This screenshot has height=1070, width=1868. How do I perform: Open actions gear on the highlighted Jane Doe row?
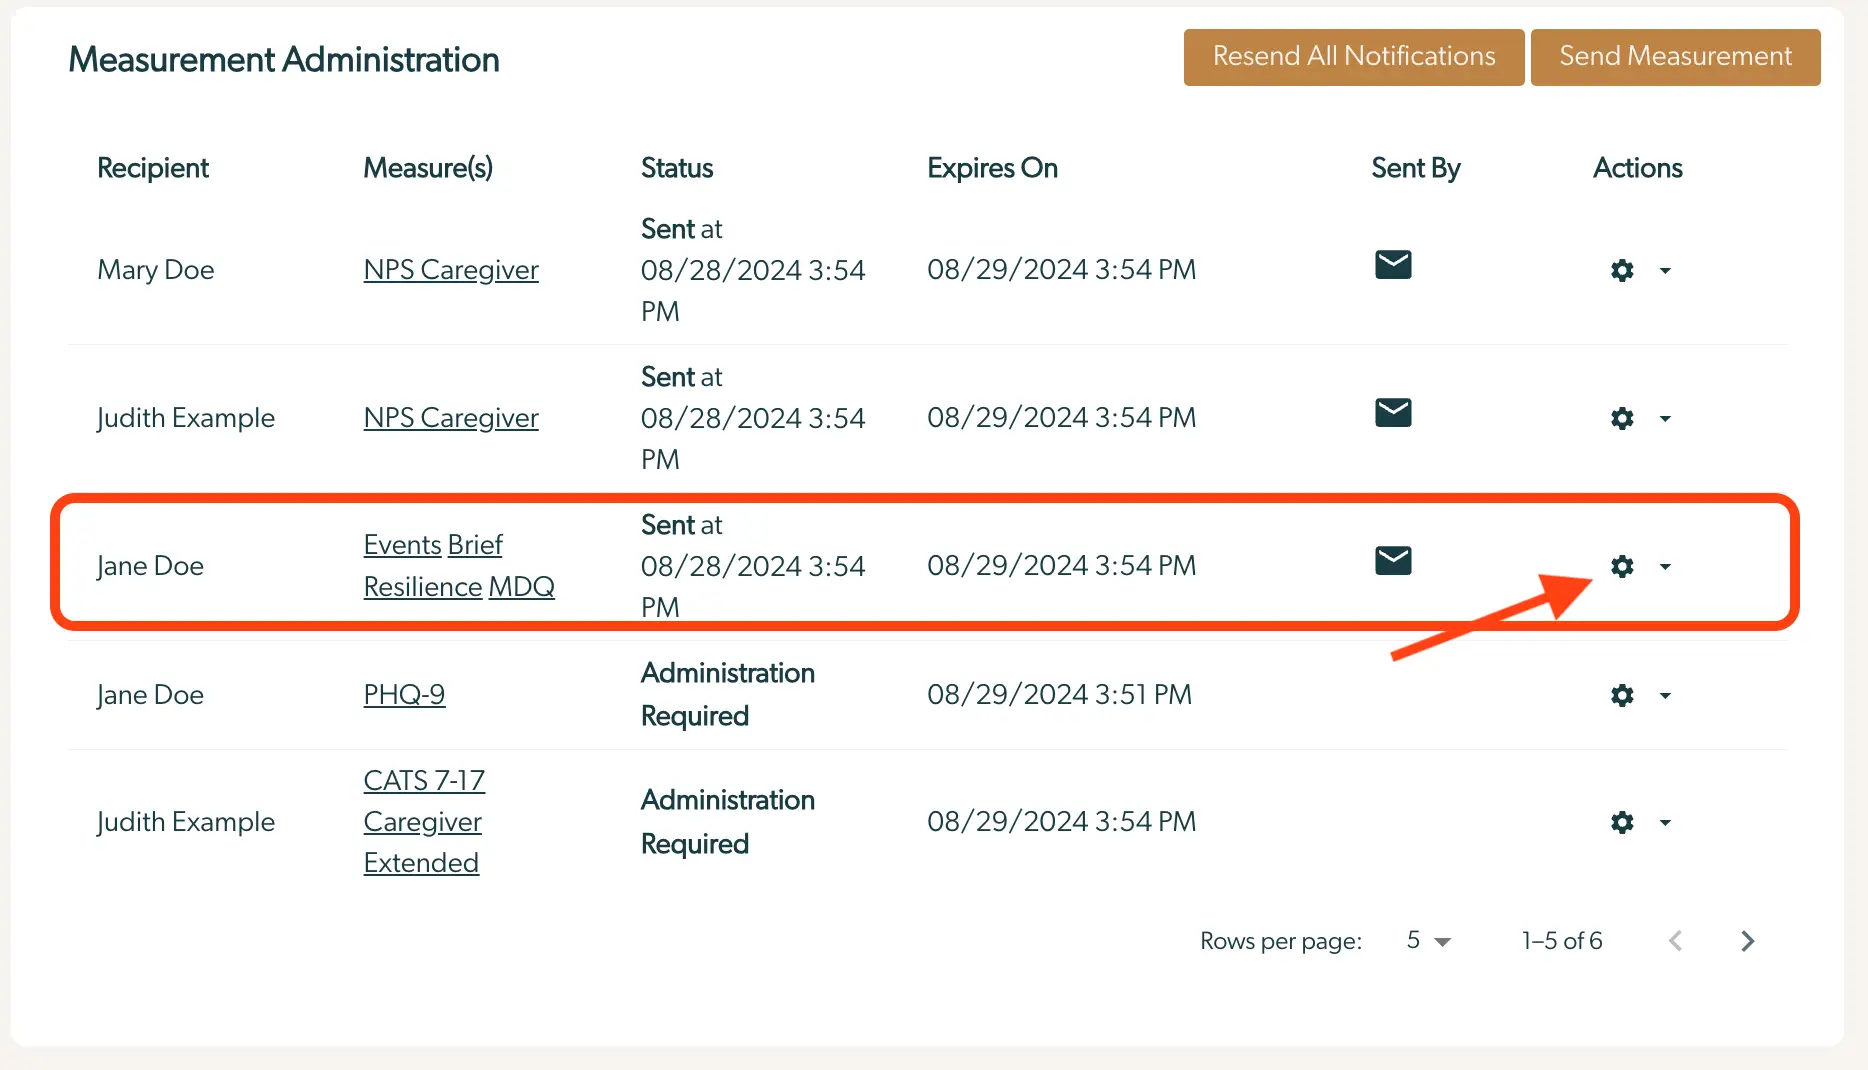1622,566
